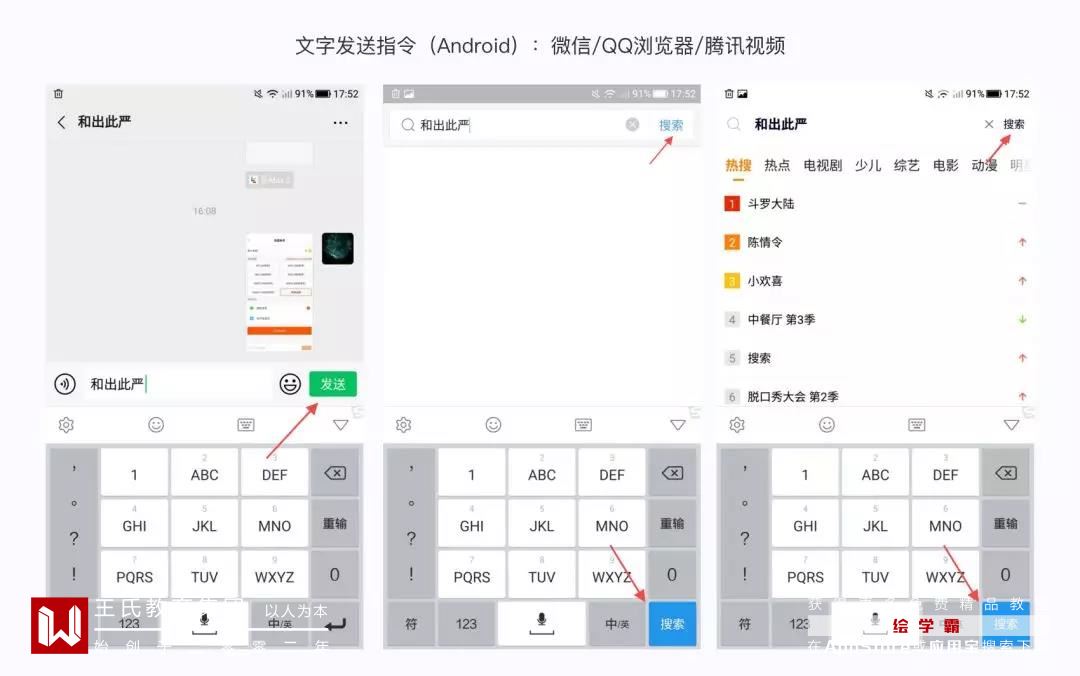Tap the 符 symbols key on QQ browser keyboard
Screen dimensions: 1080x676
coord(411,624)
